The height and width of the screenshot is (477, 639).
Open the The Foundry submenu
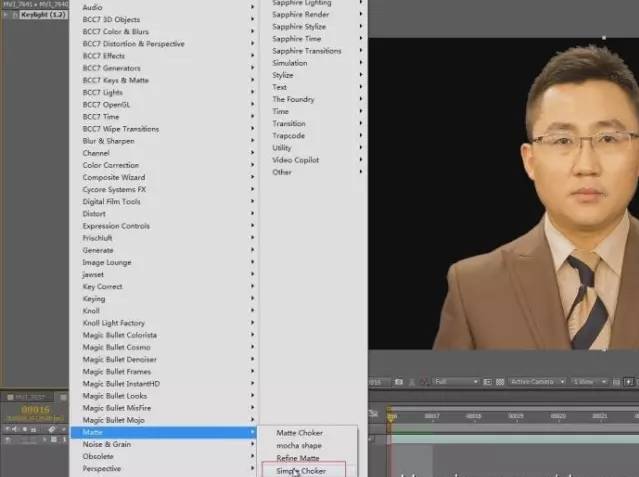[314, 99]
